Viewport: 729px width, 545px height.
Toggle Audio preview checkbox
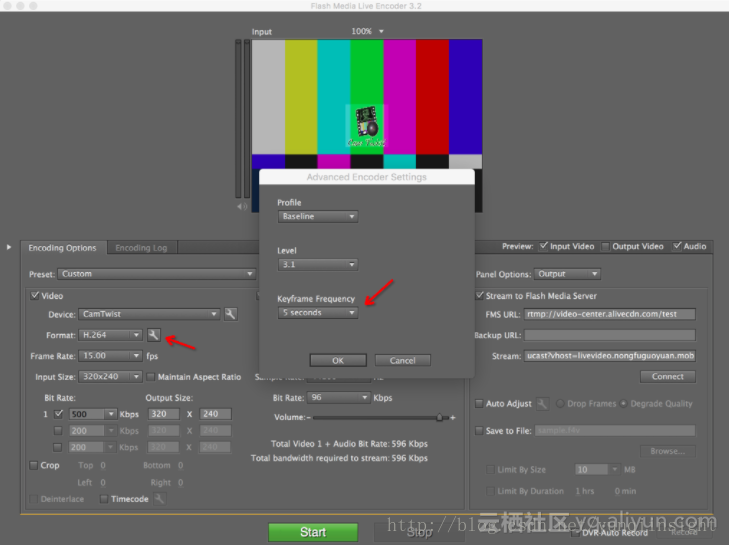(677, 246)
